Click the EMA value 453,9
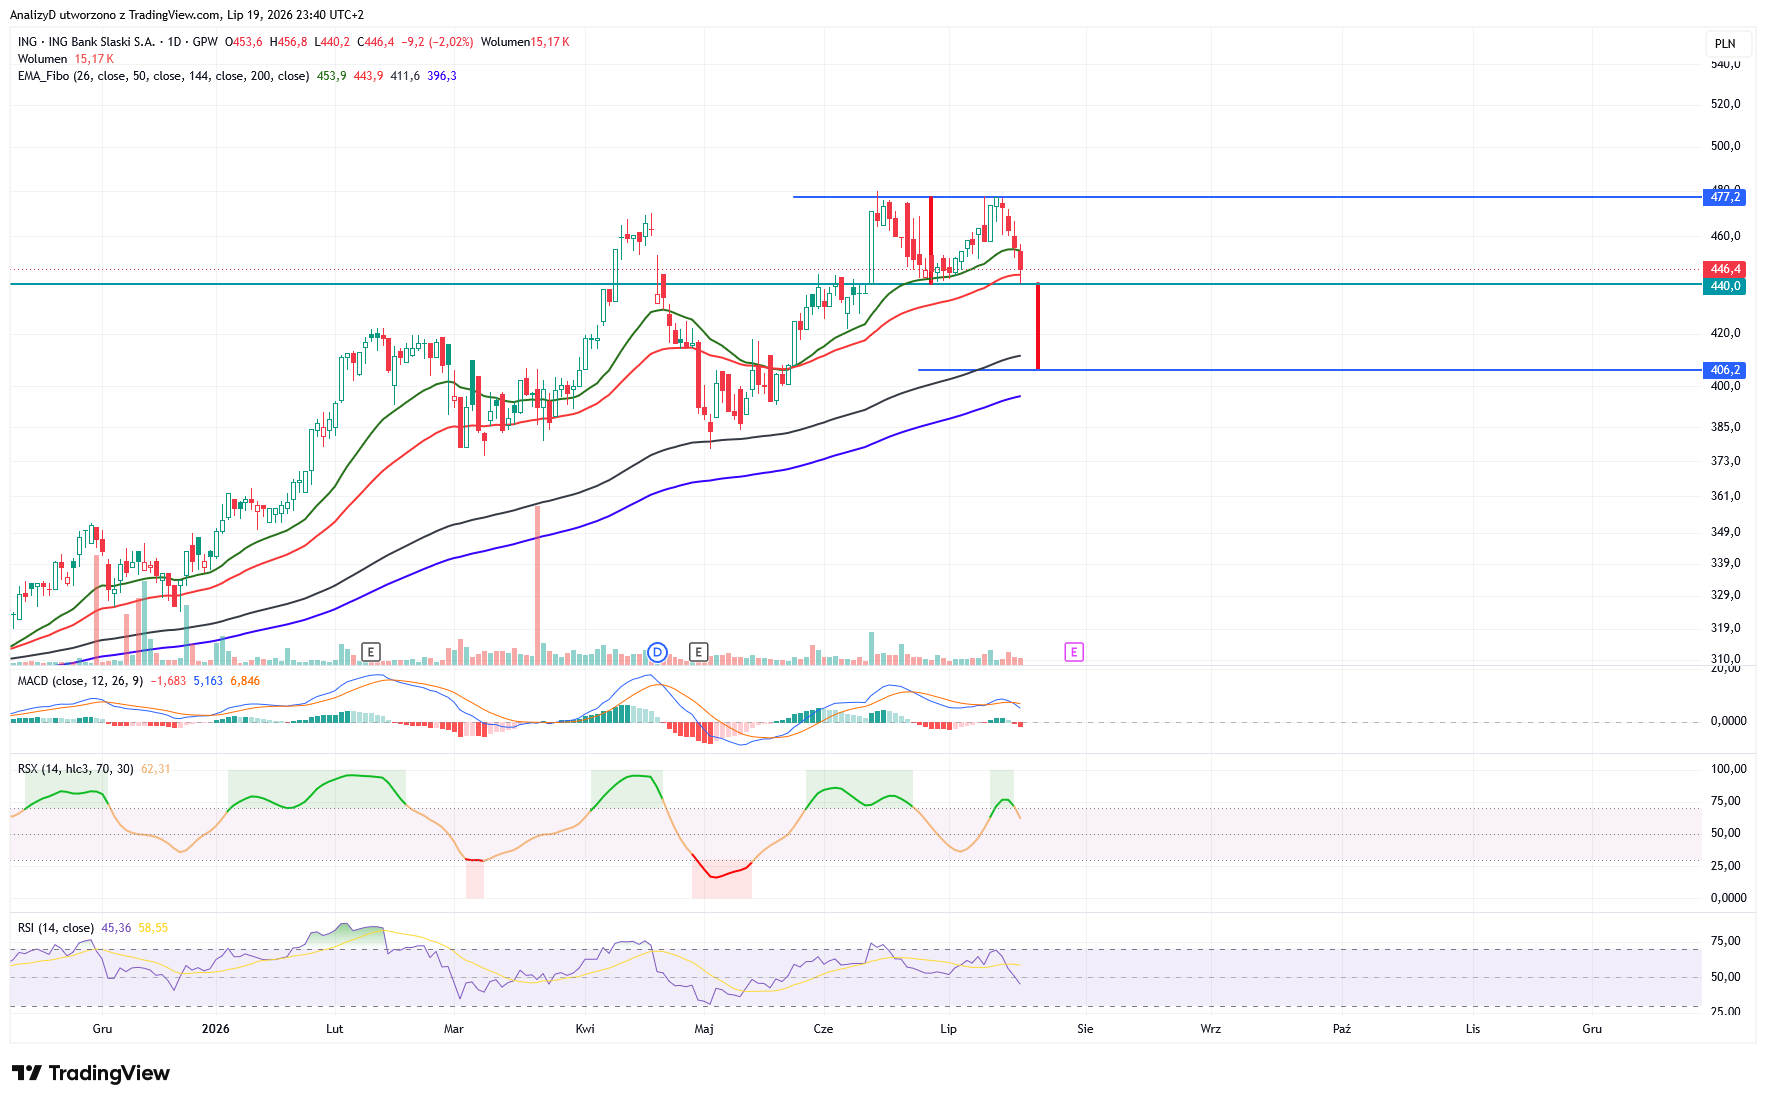 (x=332, y=76)
